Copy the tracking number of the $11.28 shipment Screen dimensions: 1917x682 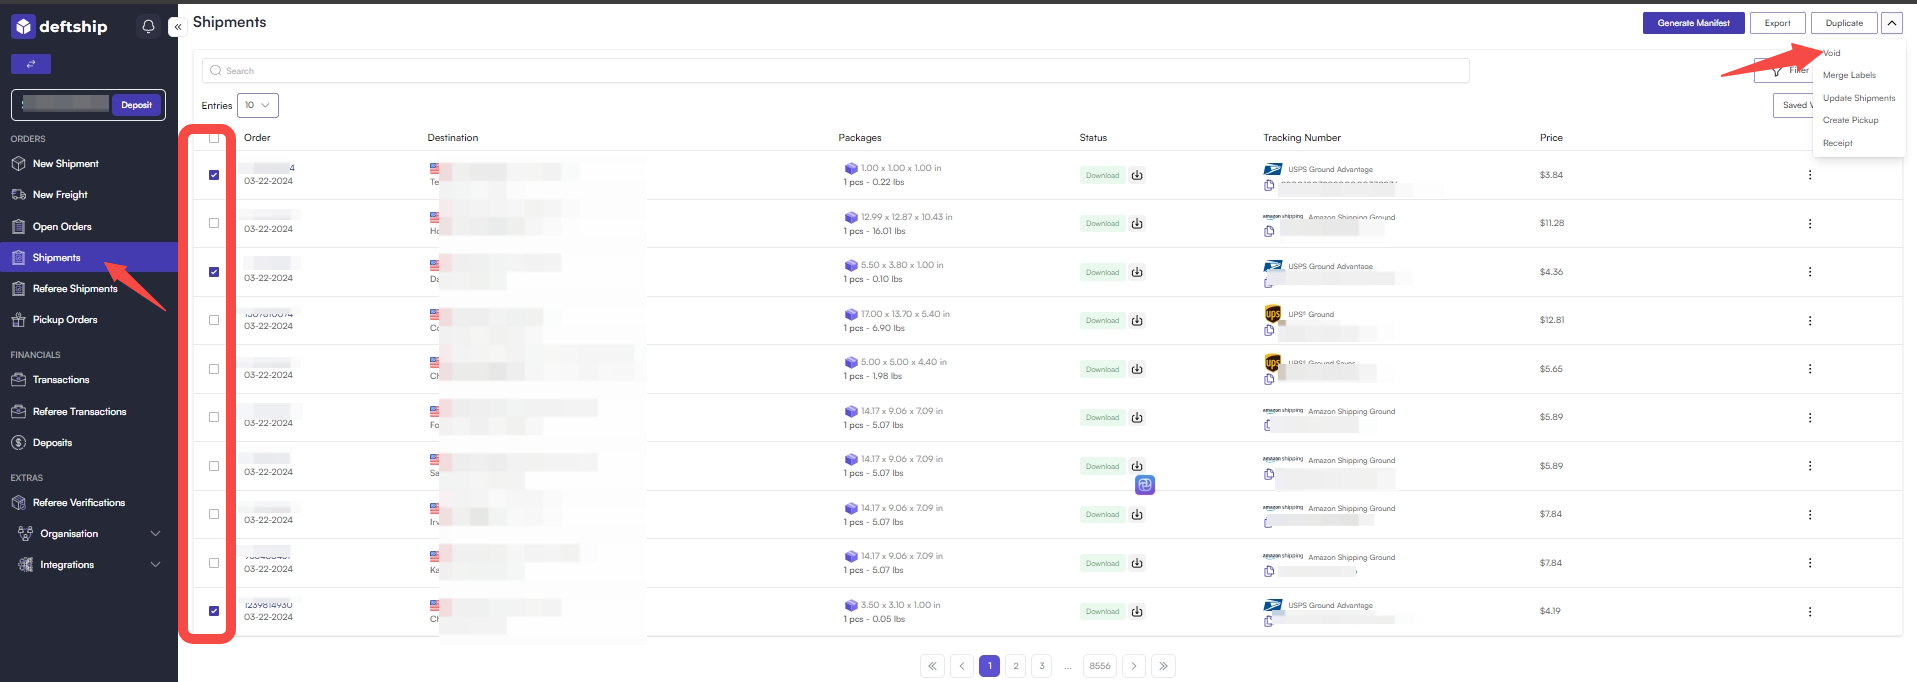(x=1269, y=231)
